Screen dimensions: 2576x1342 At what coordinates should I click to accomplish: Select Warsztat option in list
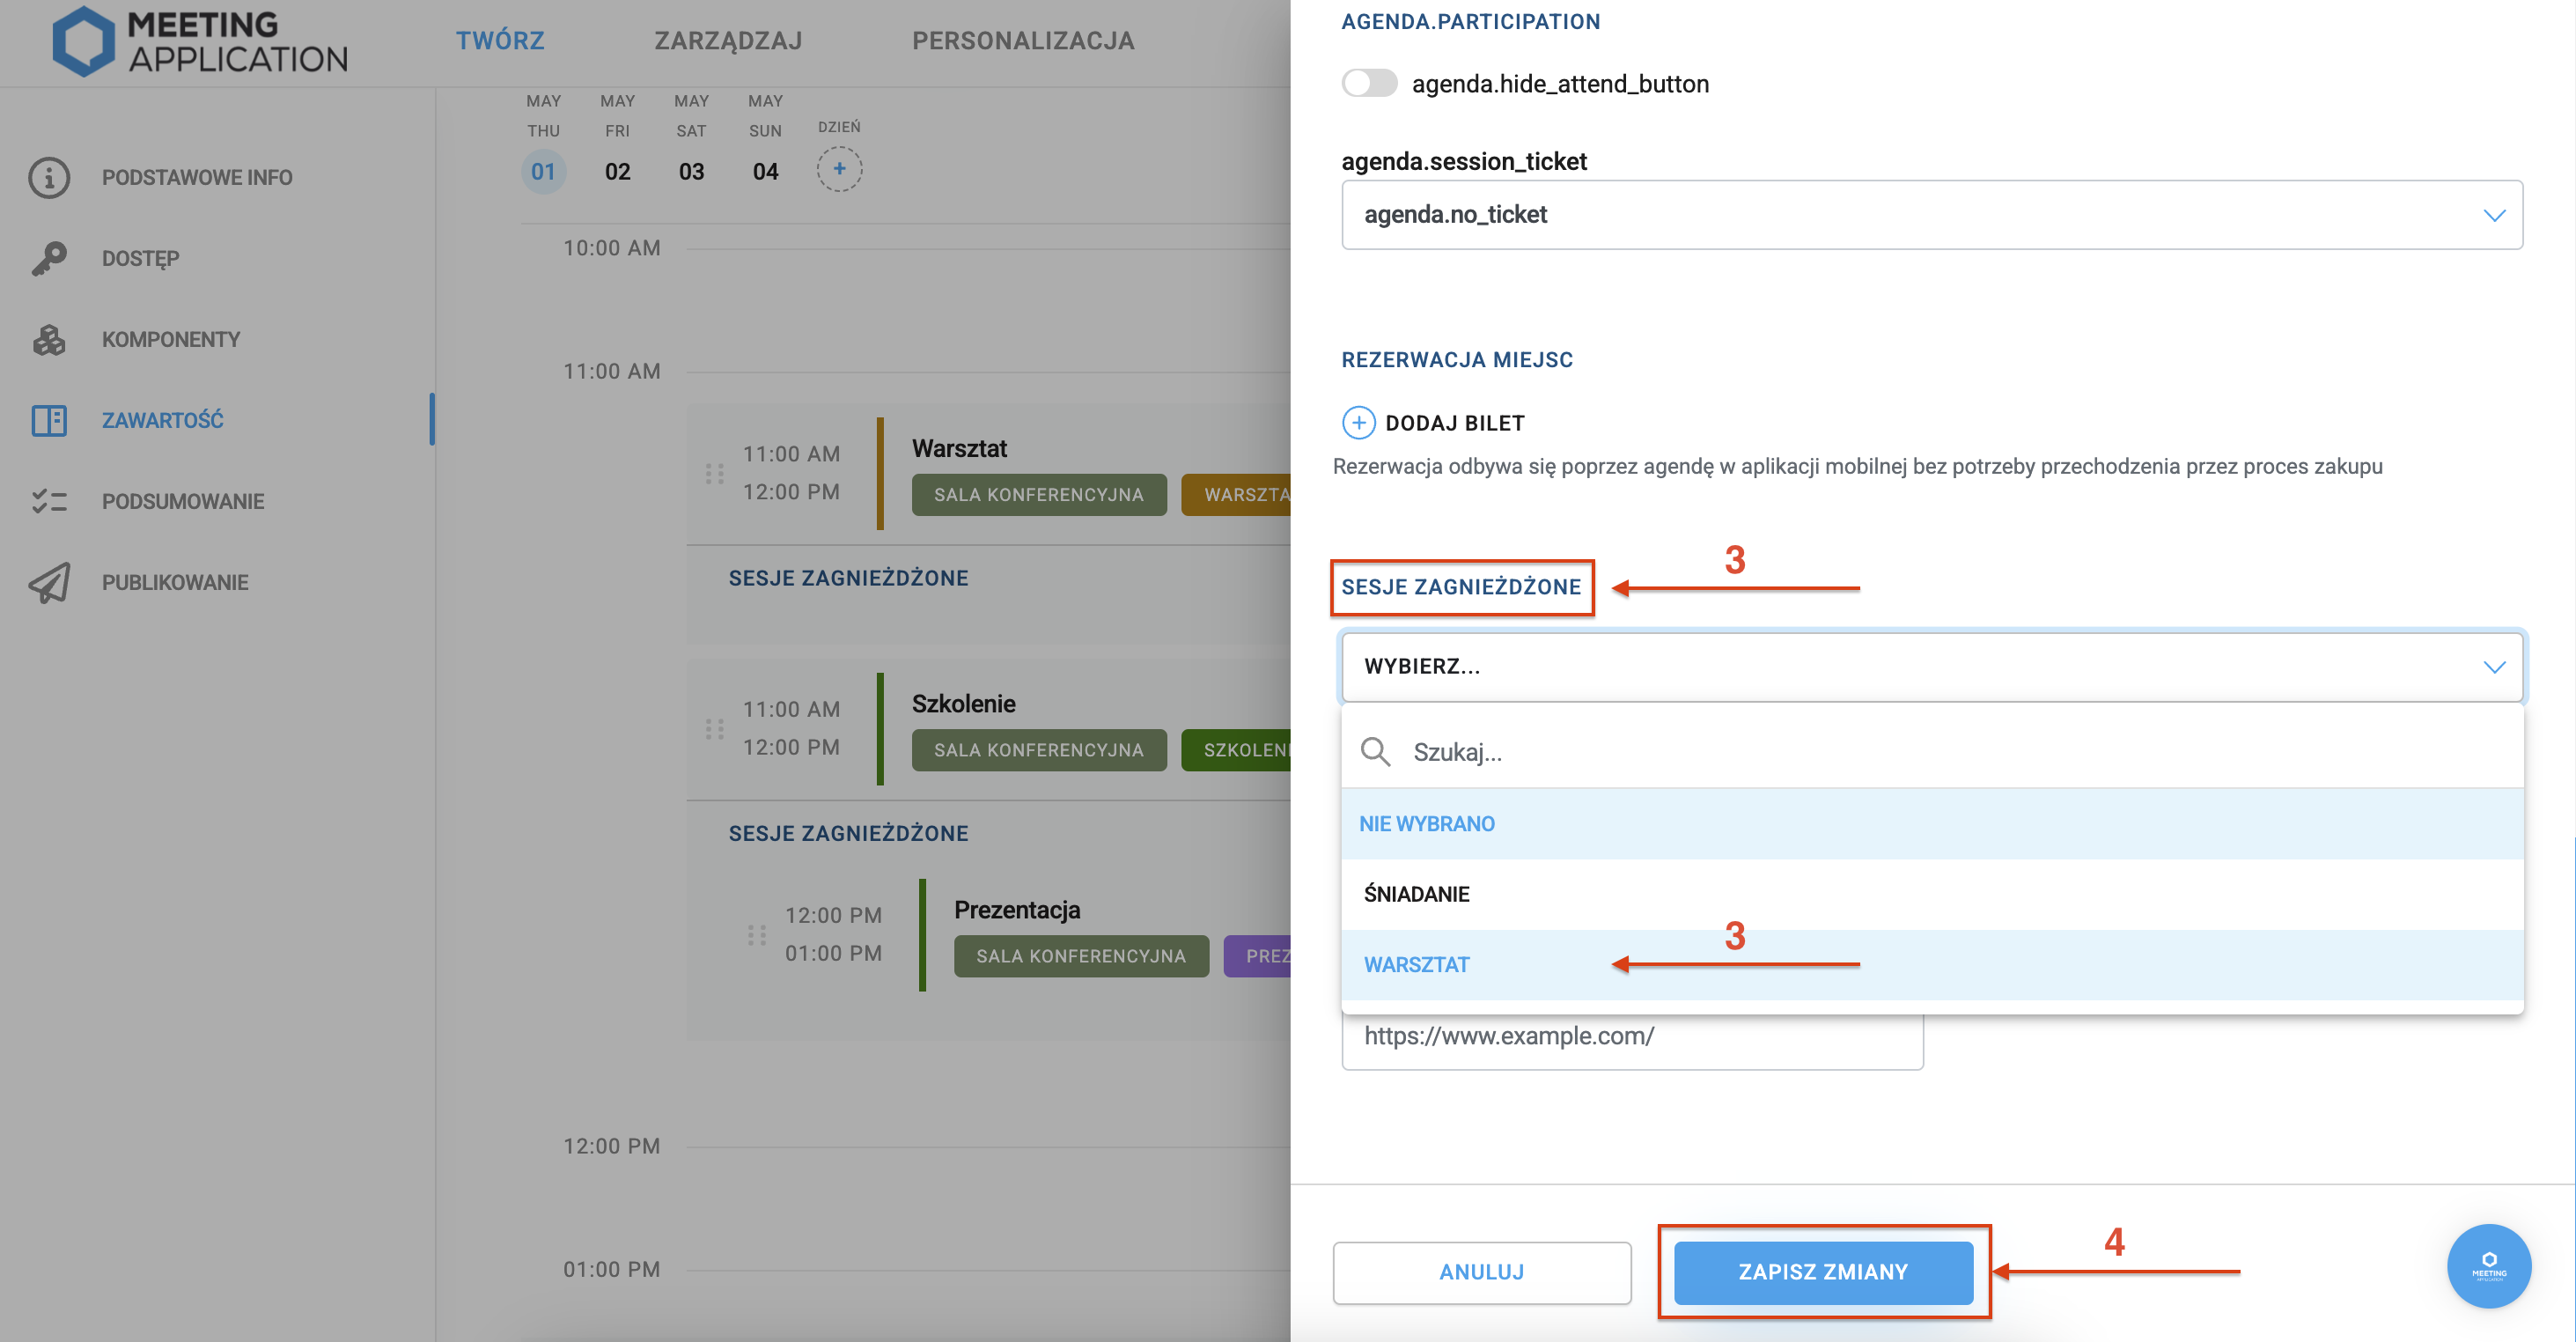(1931, 964)
